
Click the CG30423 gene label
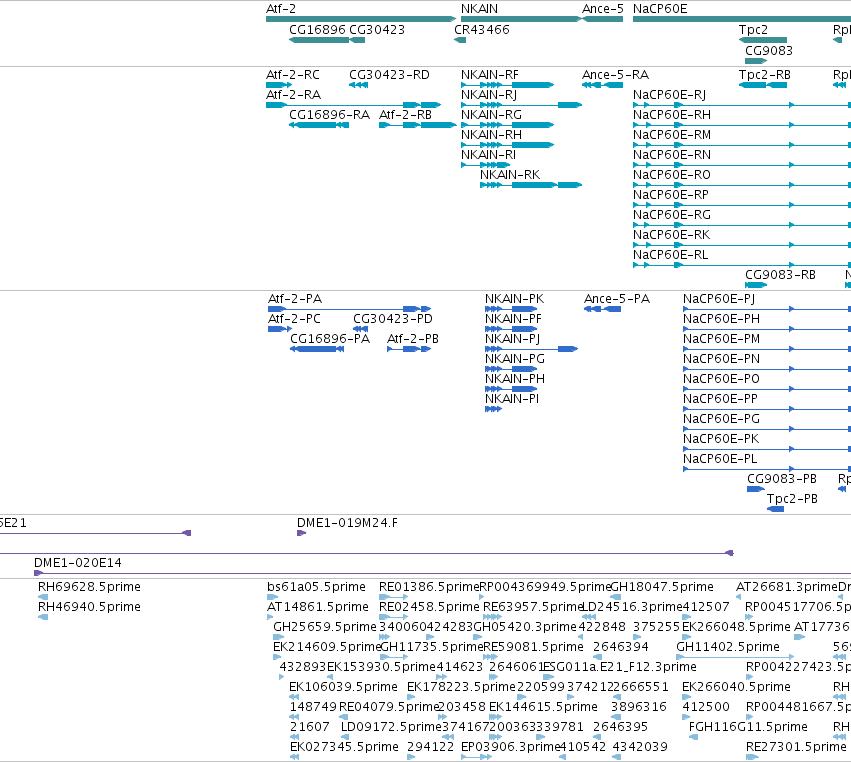click(x=377, y=30)
